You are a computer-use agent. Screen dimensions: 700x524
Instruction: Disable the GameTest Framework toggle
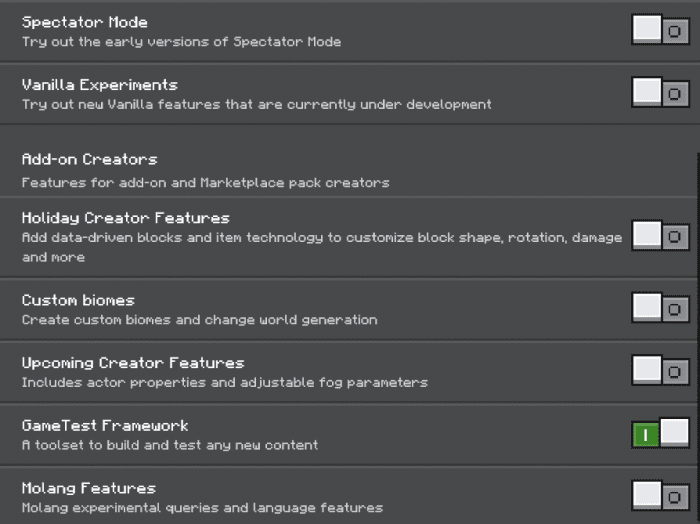tap(661, 433)
